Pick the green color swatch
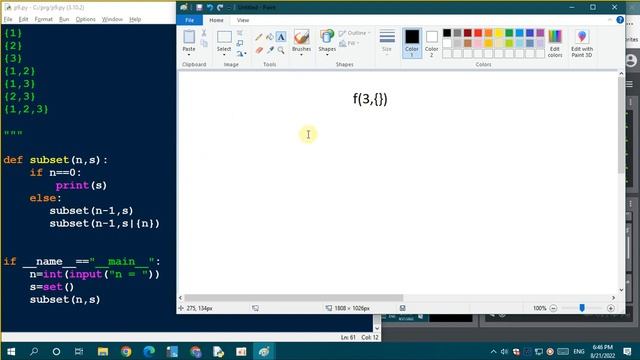640x360 pixels. pos(509,33)
